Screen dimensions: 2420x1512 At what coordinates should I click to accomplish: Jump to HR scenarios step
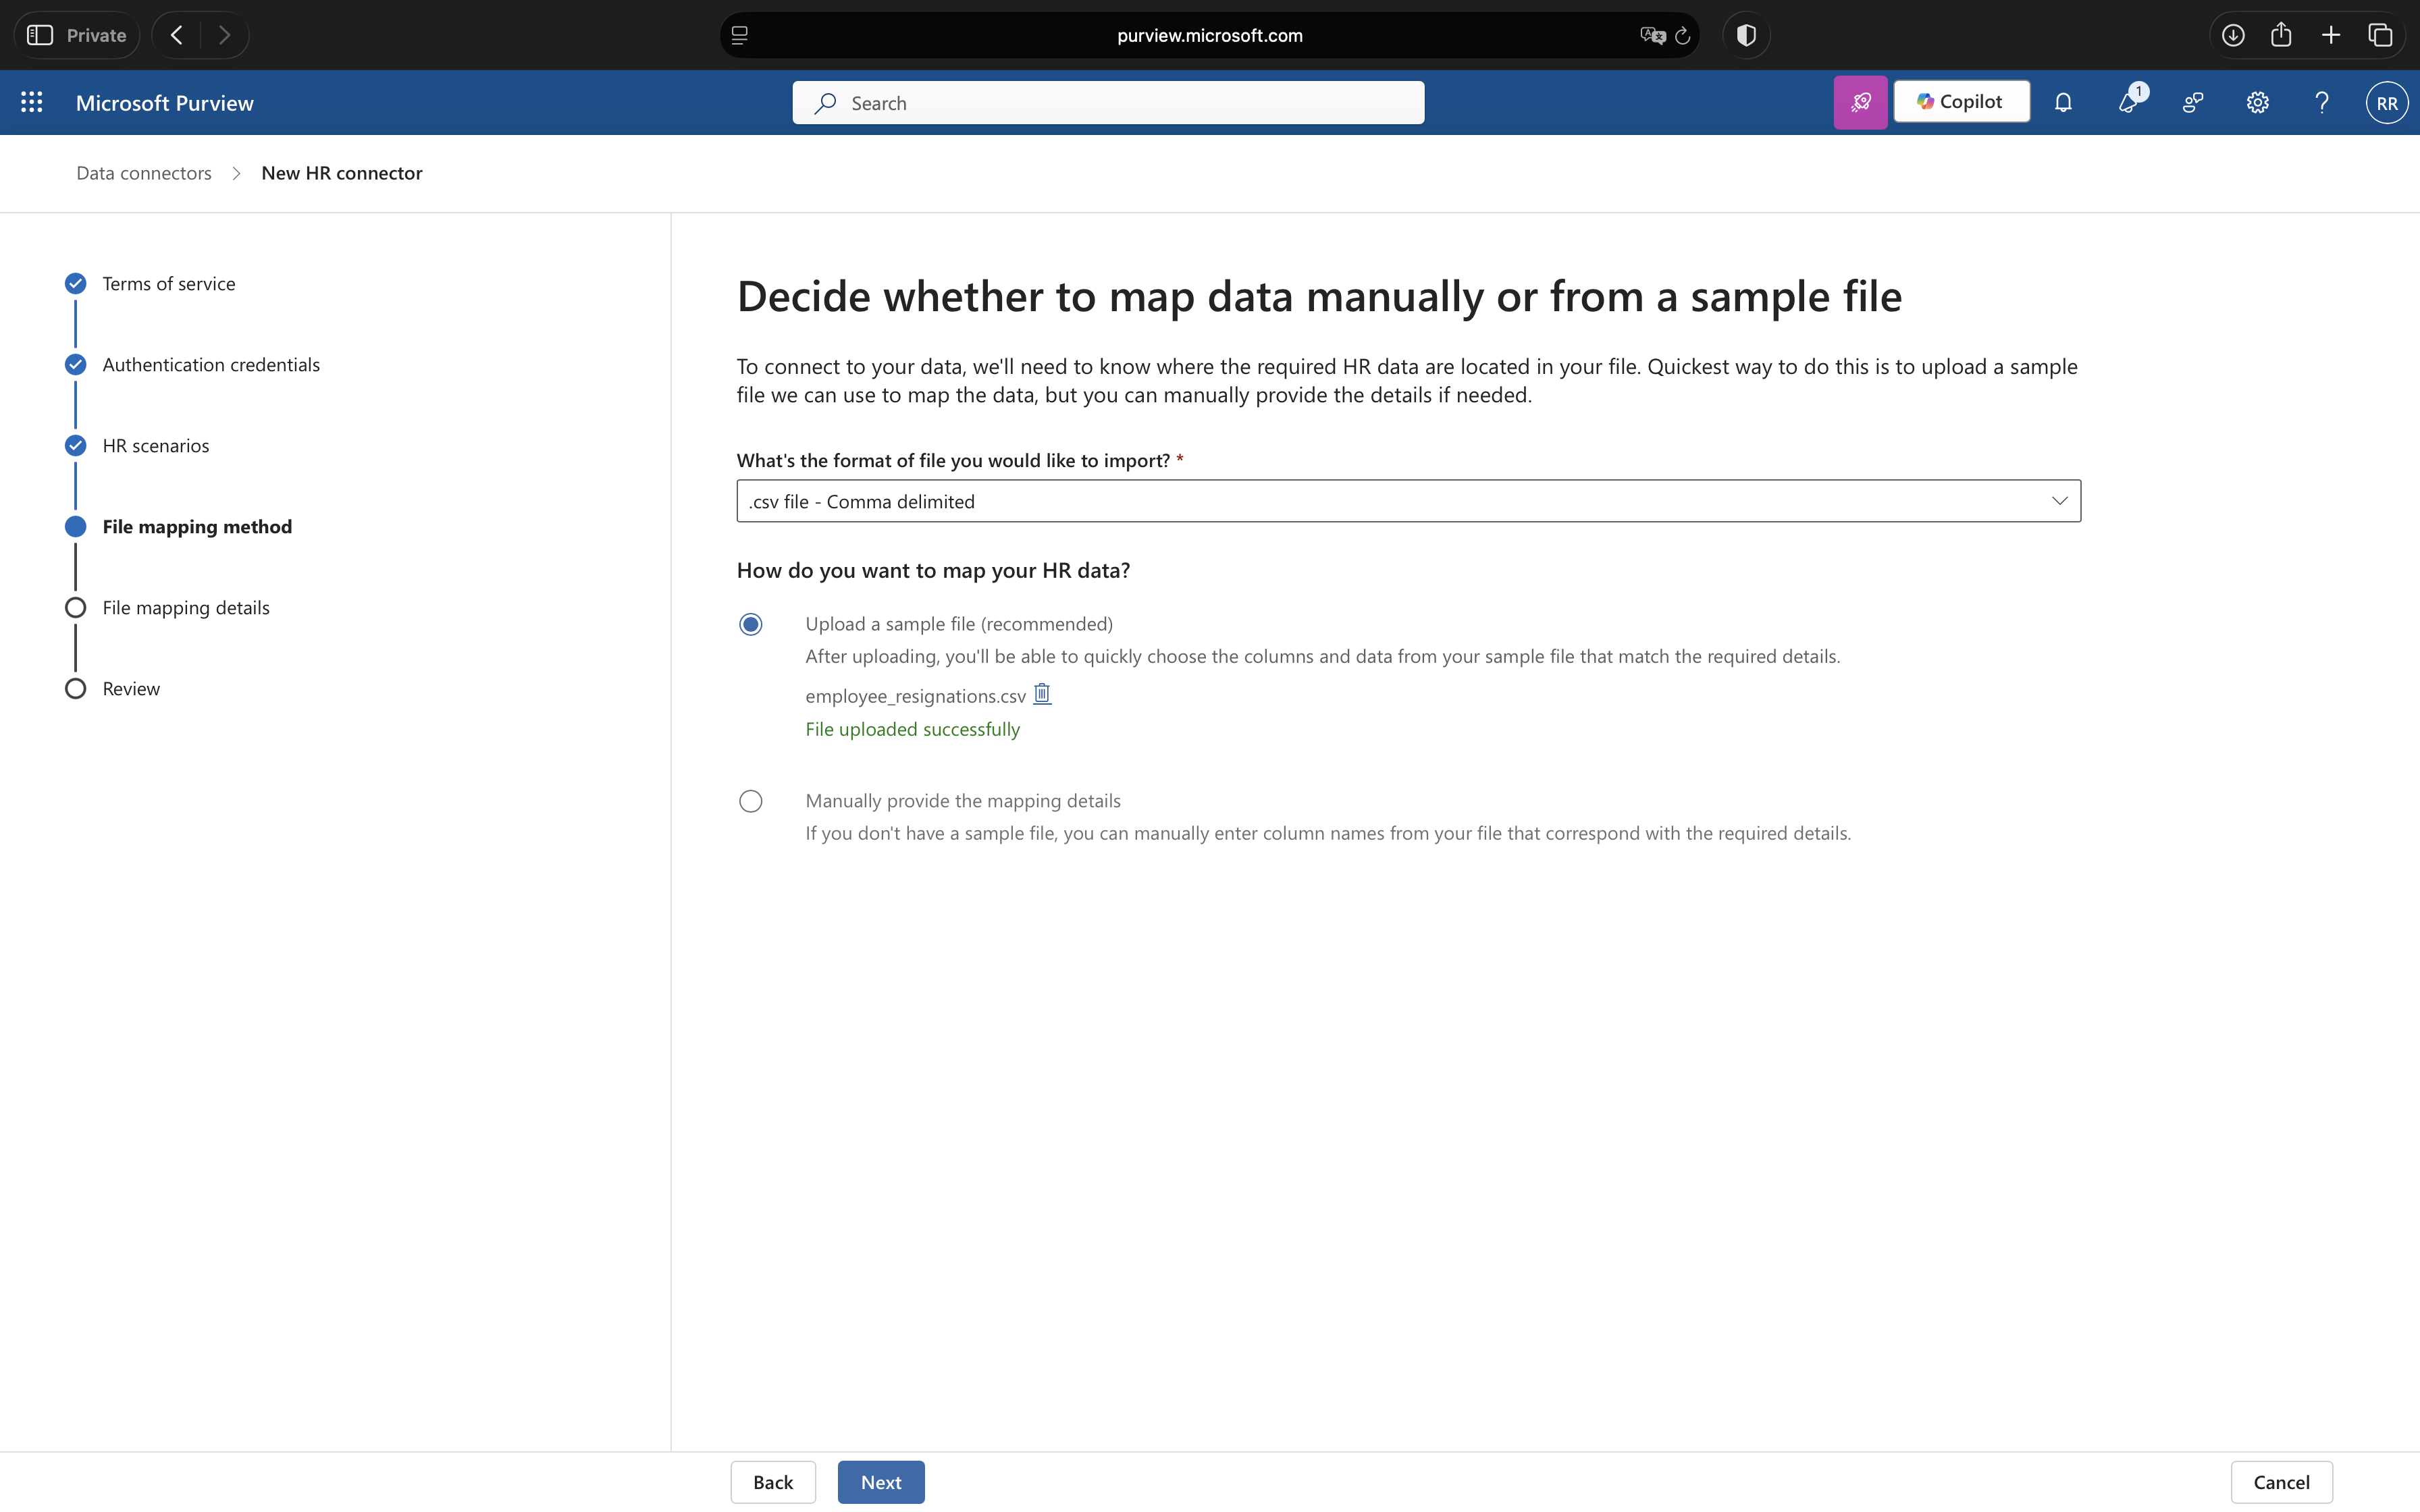click(155, 446)
